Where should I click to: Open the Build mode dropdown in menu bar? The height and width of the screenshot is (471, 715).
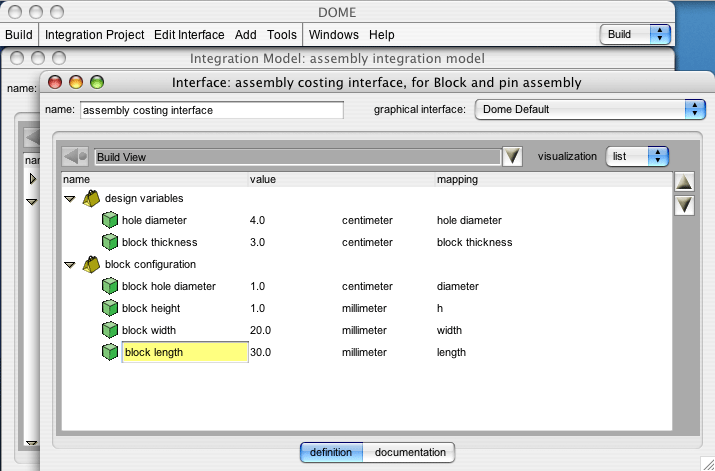click(x=635, y=35)
